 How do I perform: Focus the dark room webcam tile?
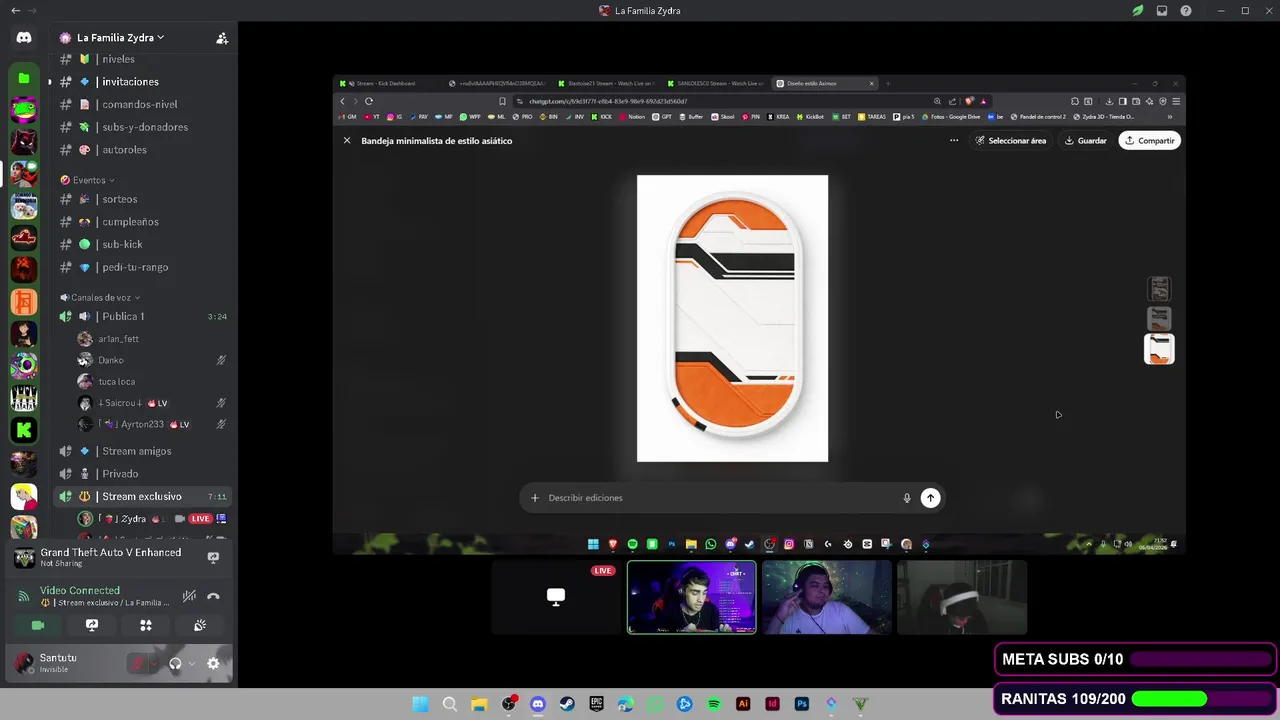point(962,597)
